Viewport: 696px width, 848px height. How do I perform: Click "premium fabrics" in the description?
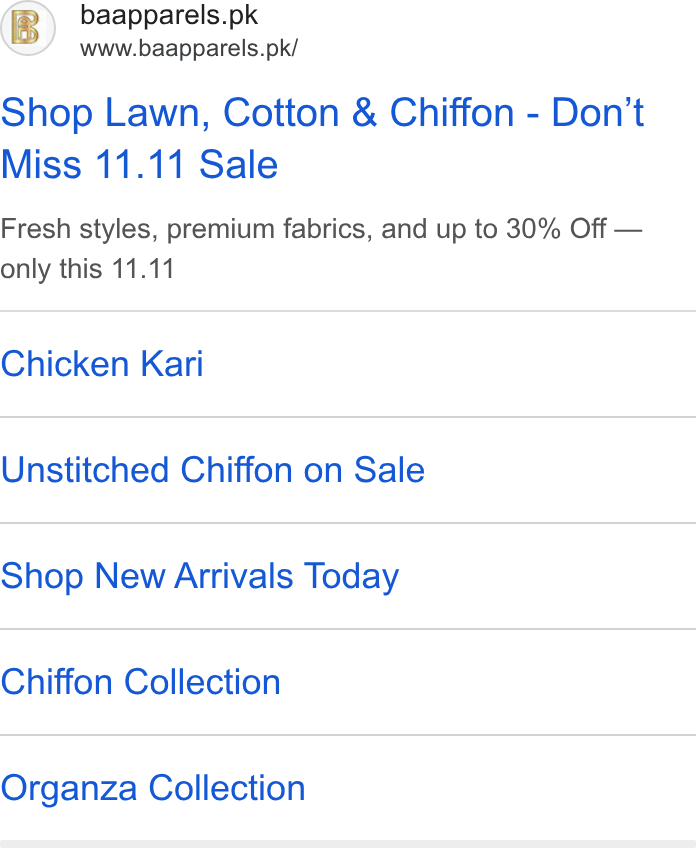[x=269, y=229]
